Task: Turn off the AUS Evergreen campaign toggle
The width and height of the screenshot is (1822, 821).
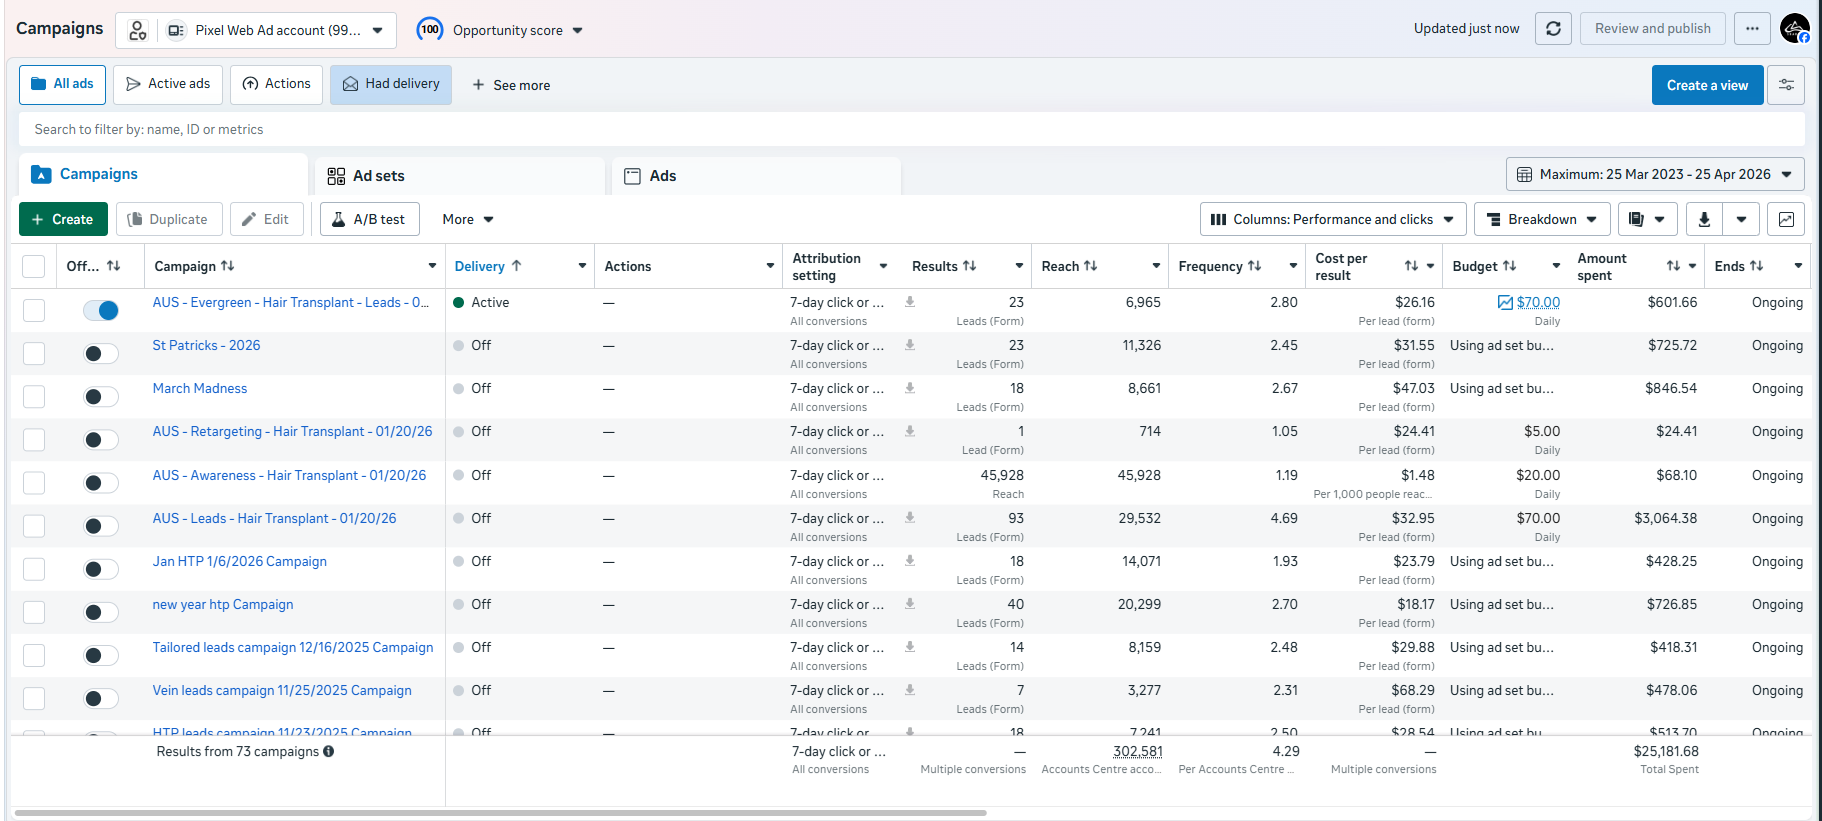Action: coord(101,310)
